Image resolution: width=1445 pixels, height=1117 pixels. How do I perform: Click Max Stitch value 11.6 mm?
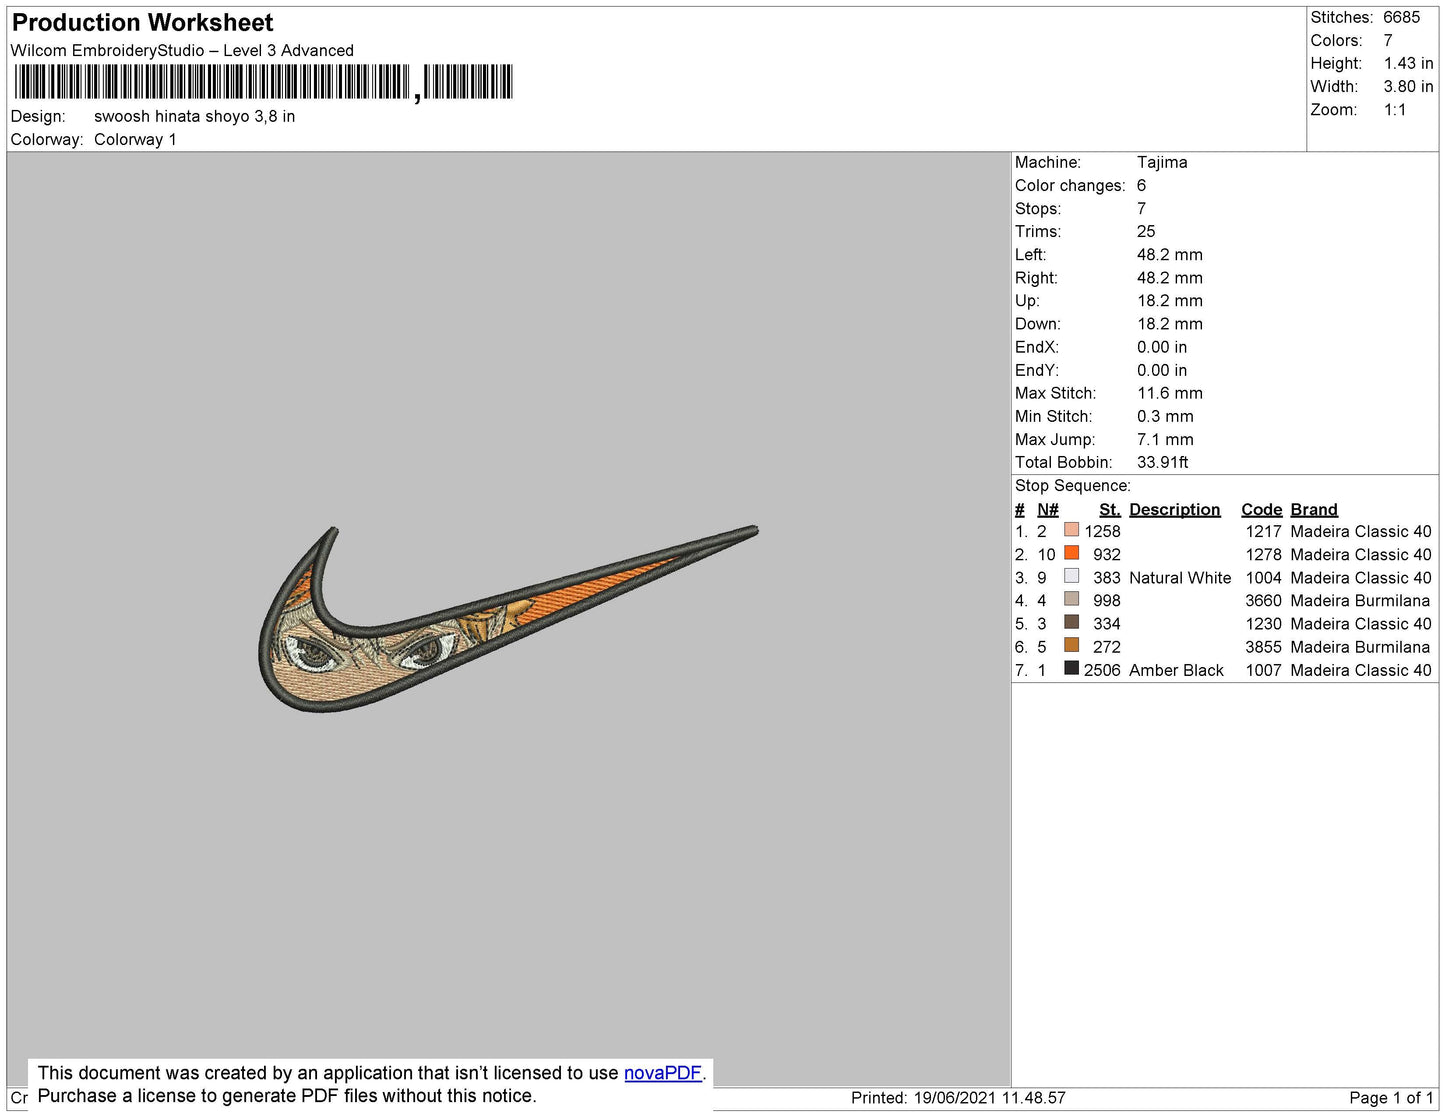(1170, 393)
